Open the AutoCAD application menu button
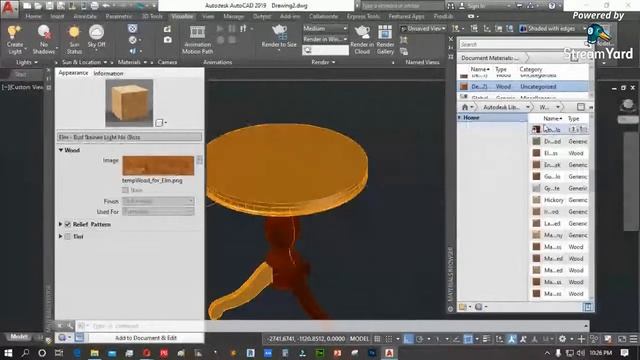The height and width of the screenshot is (360, 640). 9,8
